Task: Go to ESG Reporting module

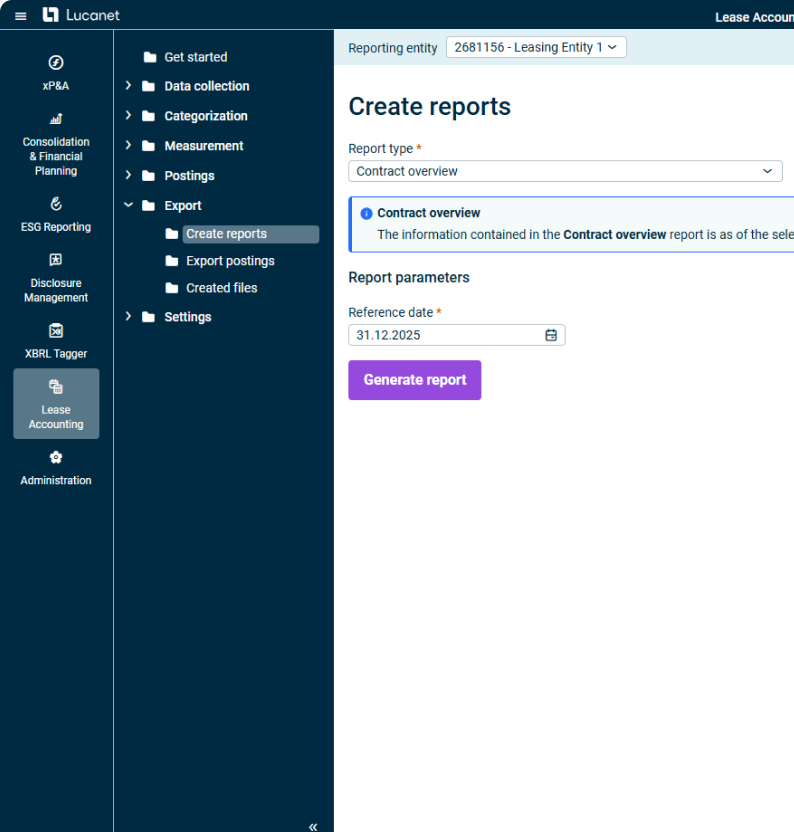Action: pyautogui.click(x=56, y=215)
